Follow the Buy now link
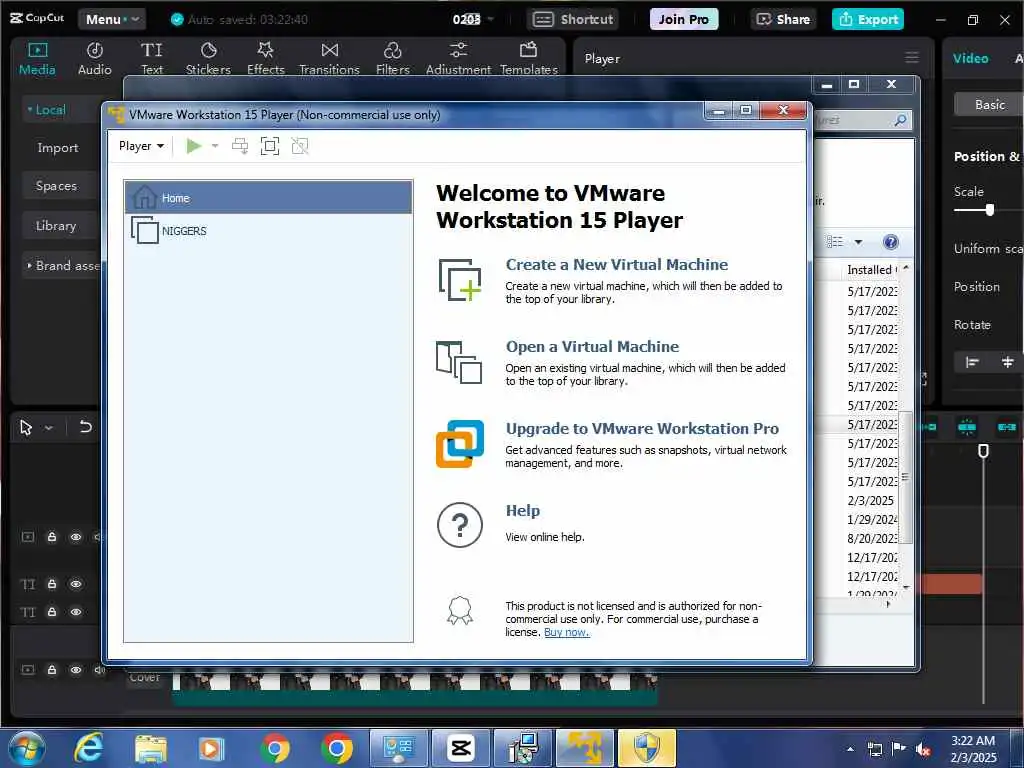This screenshot has height=768, width=1024. pos(567,632)
